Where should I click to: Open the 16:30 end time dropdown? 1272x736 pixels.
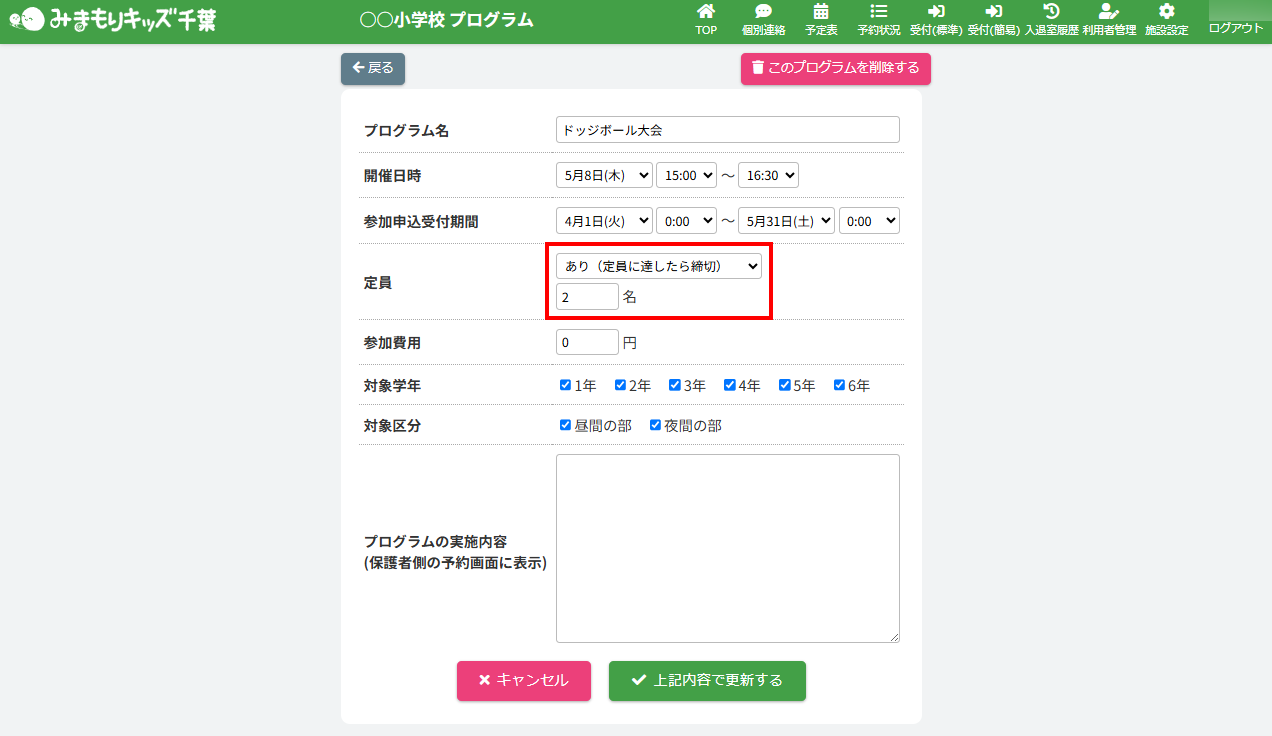pyautogui.click(x=768, y=175)
